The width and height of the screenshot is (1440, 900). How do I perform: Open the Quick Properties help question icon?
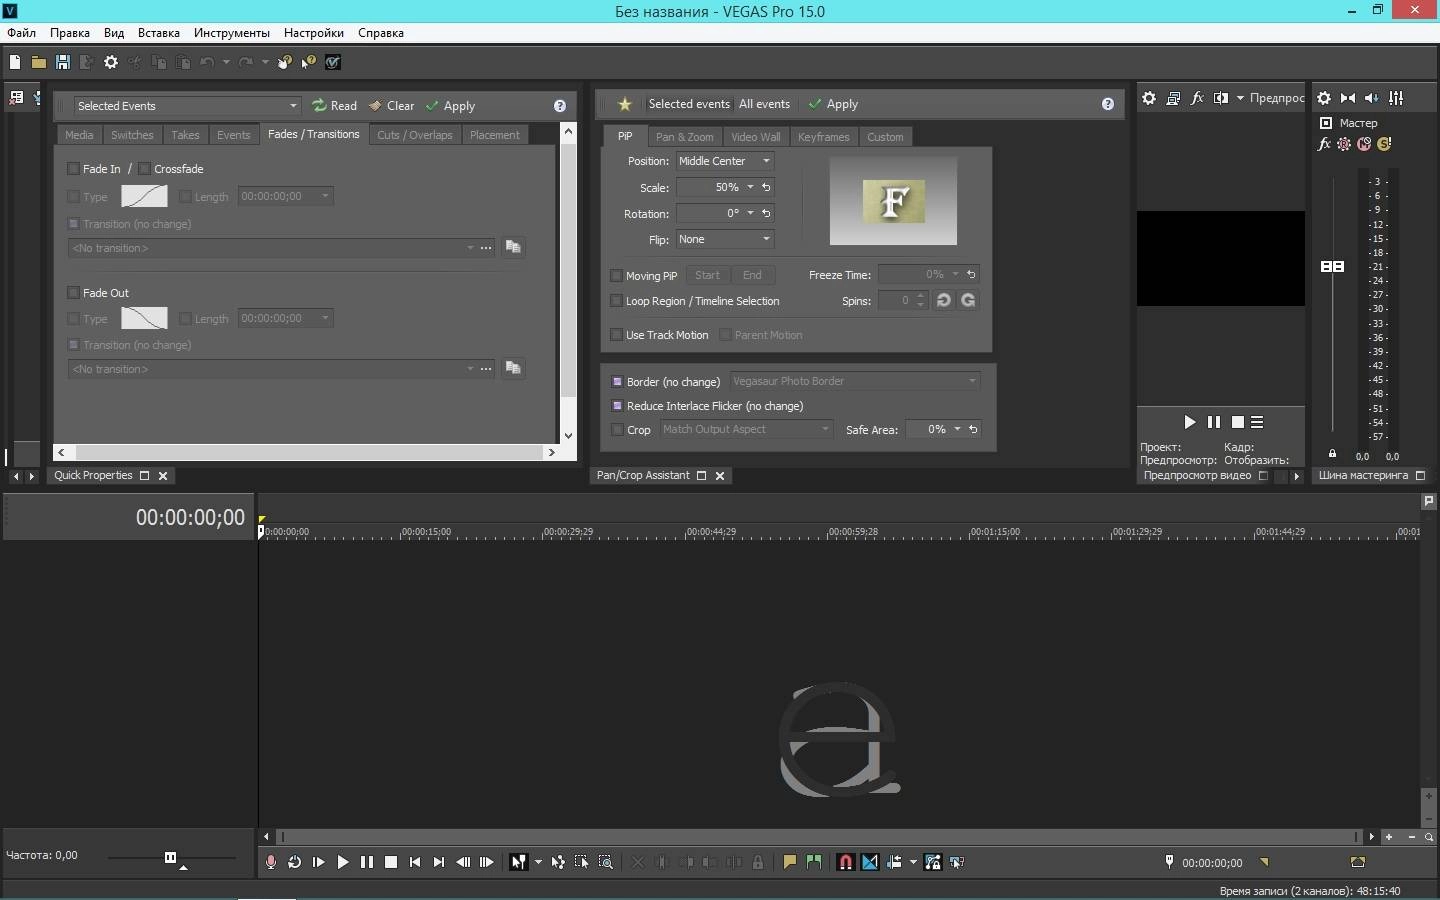(560, 106)
